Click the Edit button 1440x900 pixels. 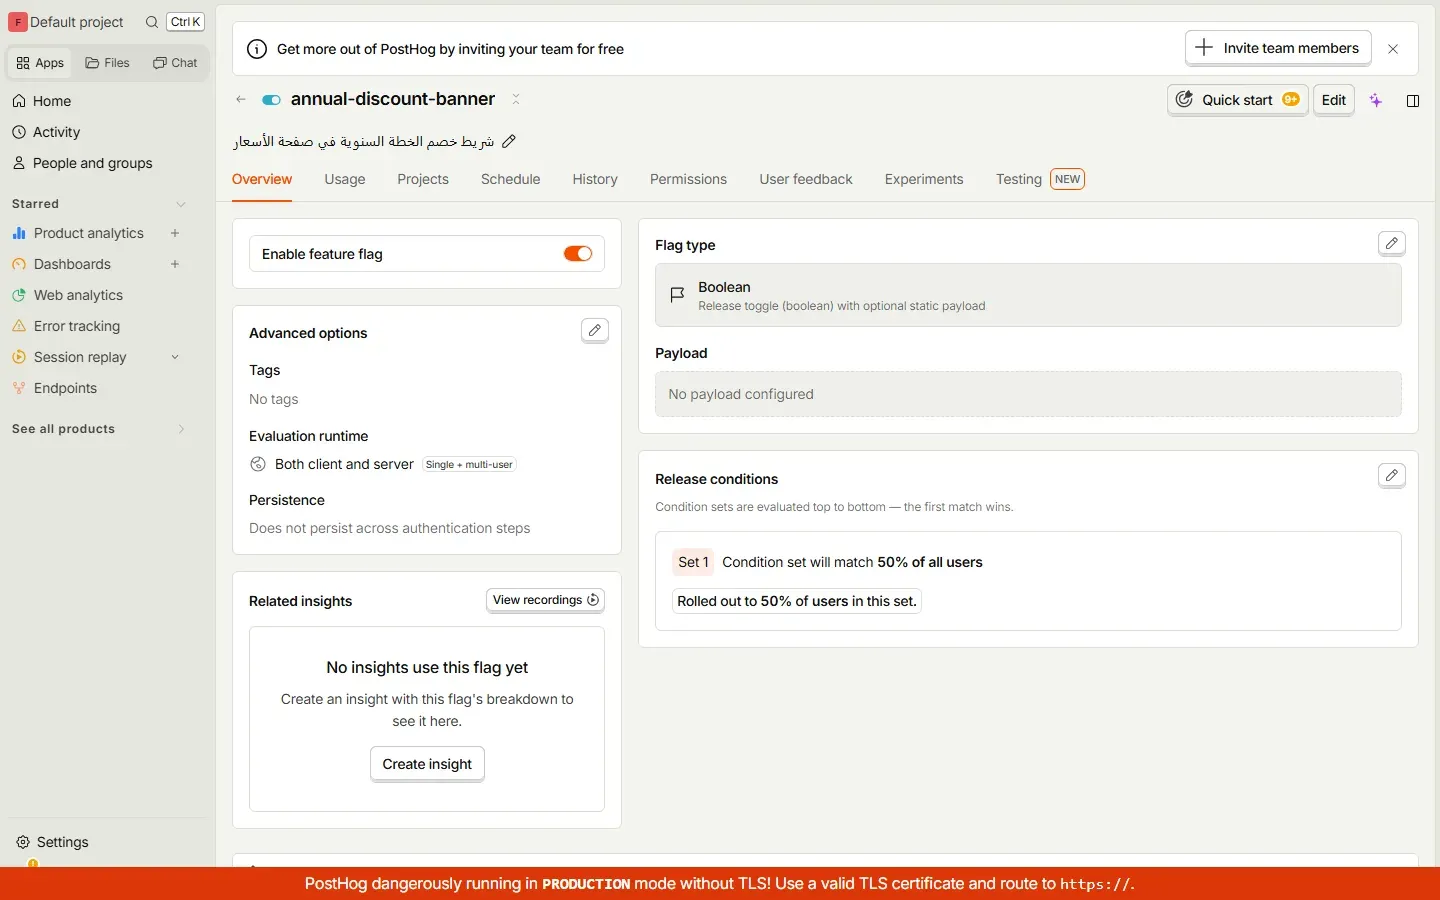coord(1334,100)
